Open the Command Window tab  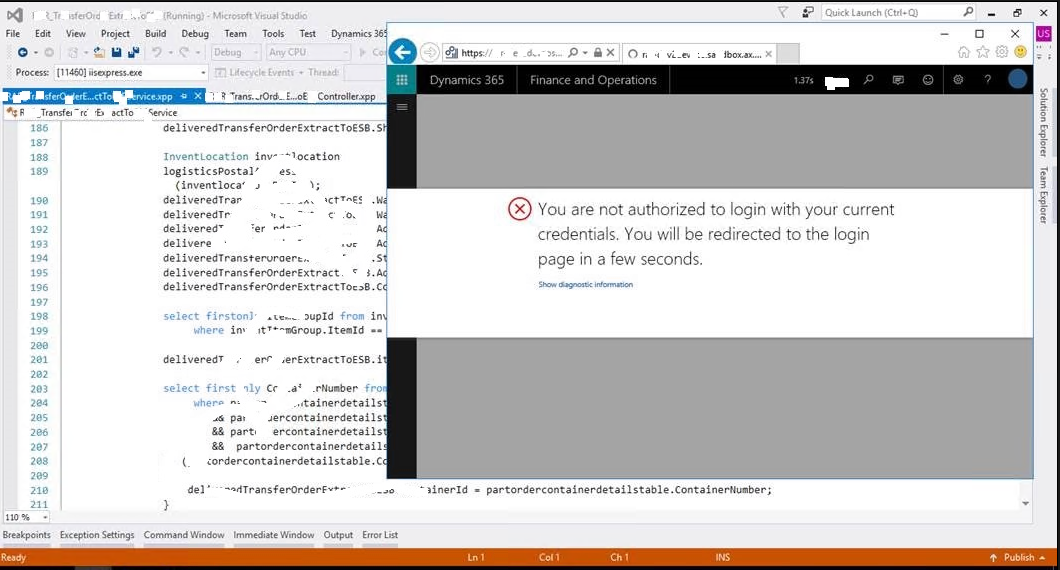coord(184,535)
